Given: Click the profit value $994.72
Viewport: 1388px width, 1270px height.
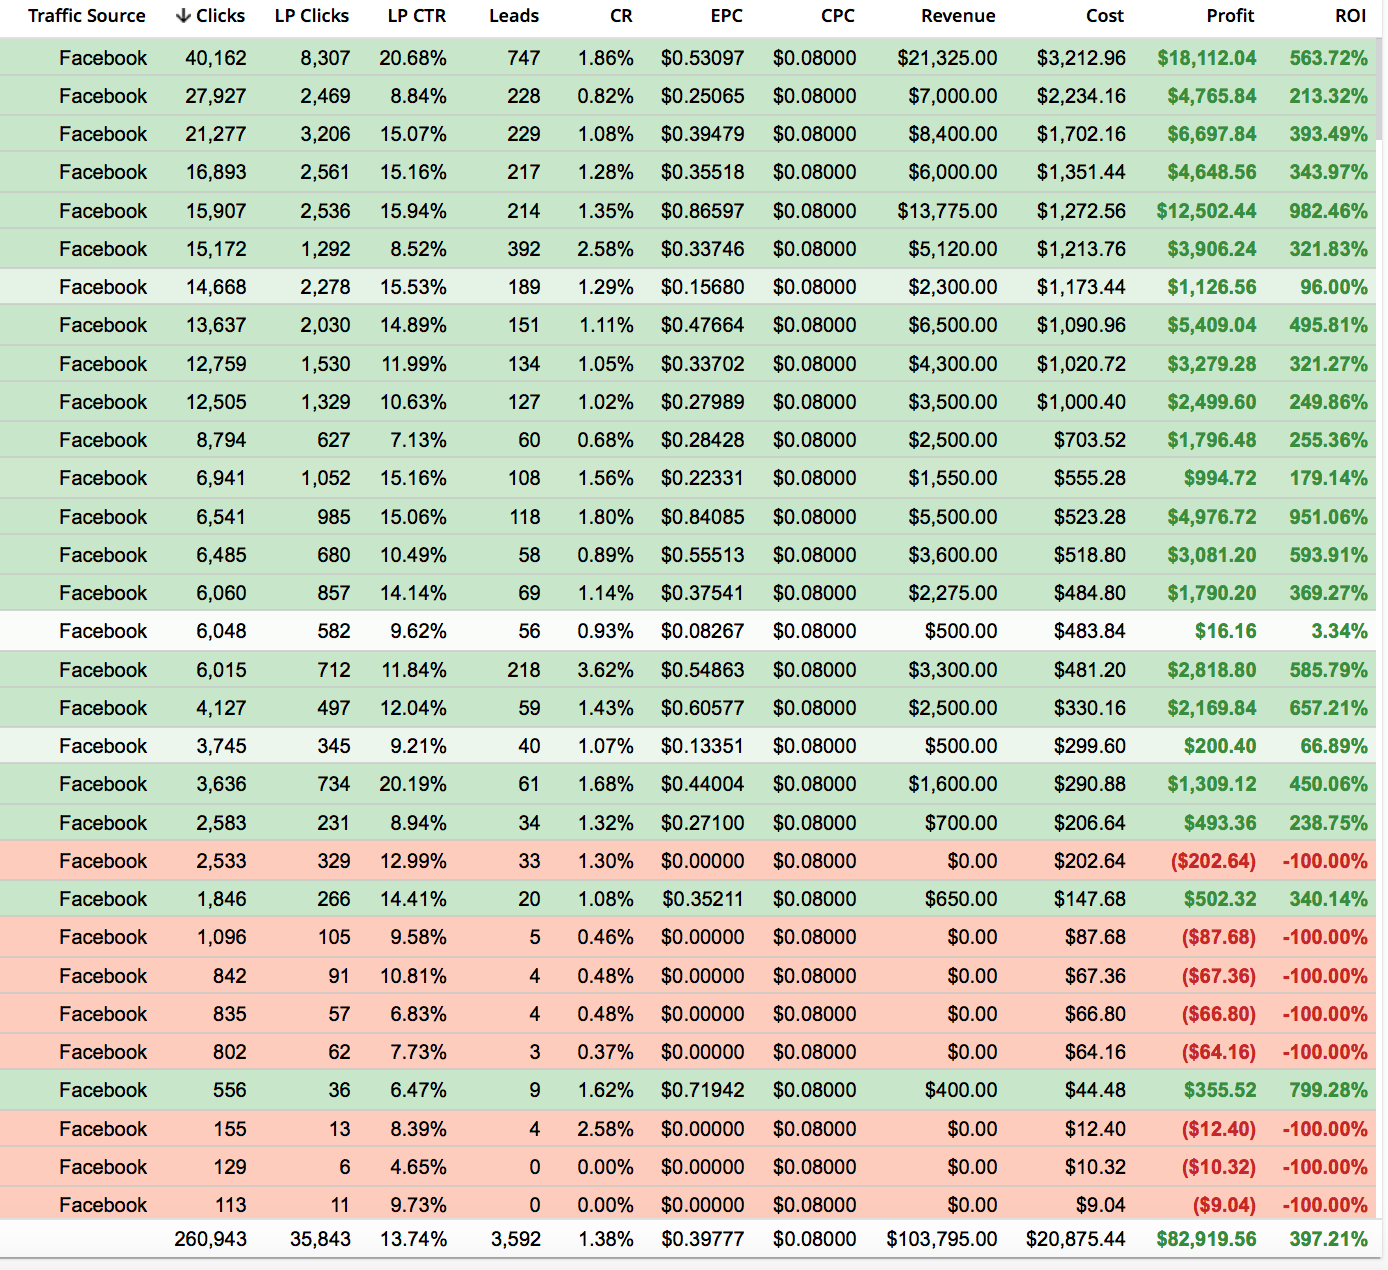Looking at the screenshot, I should pos(1220,478).
